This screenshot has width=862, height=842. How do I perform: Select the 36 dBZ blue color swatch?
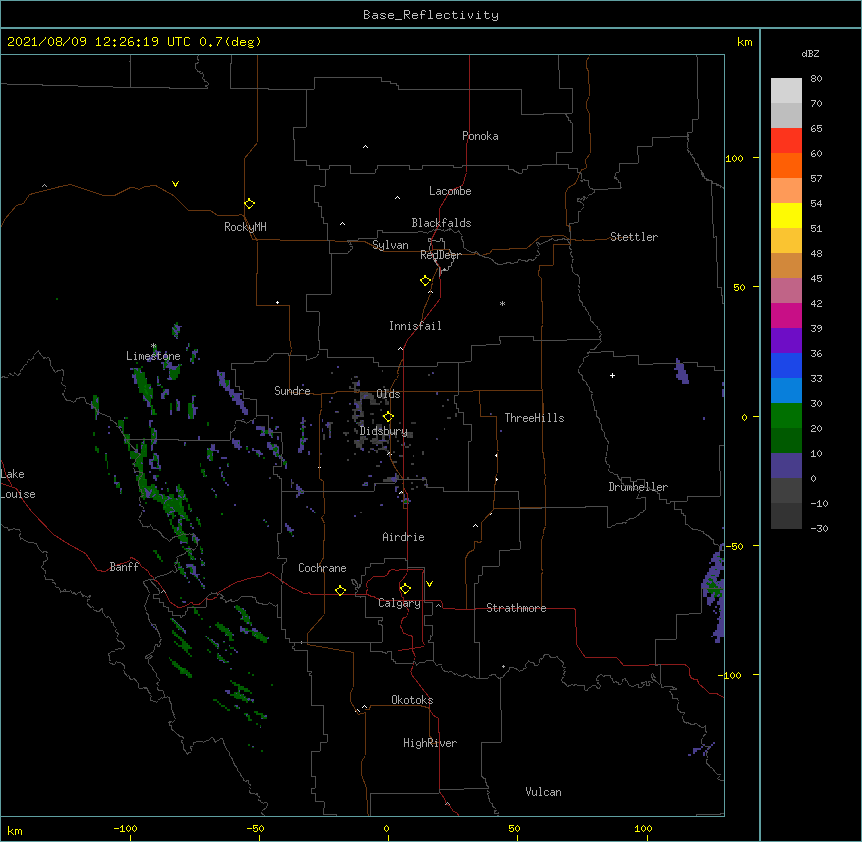(x=786, y=365)
